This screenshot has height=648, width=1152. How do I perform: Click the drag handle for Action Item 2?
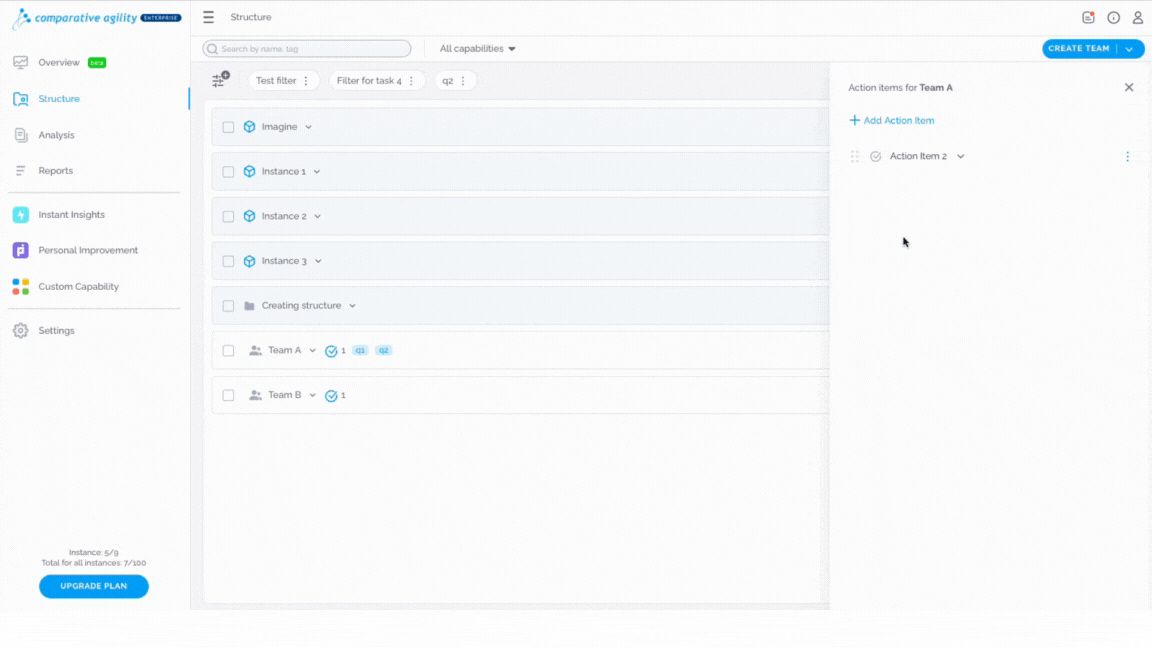click(x=854, y=156)
